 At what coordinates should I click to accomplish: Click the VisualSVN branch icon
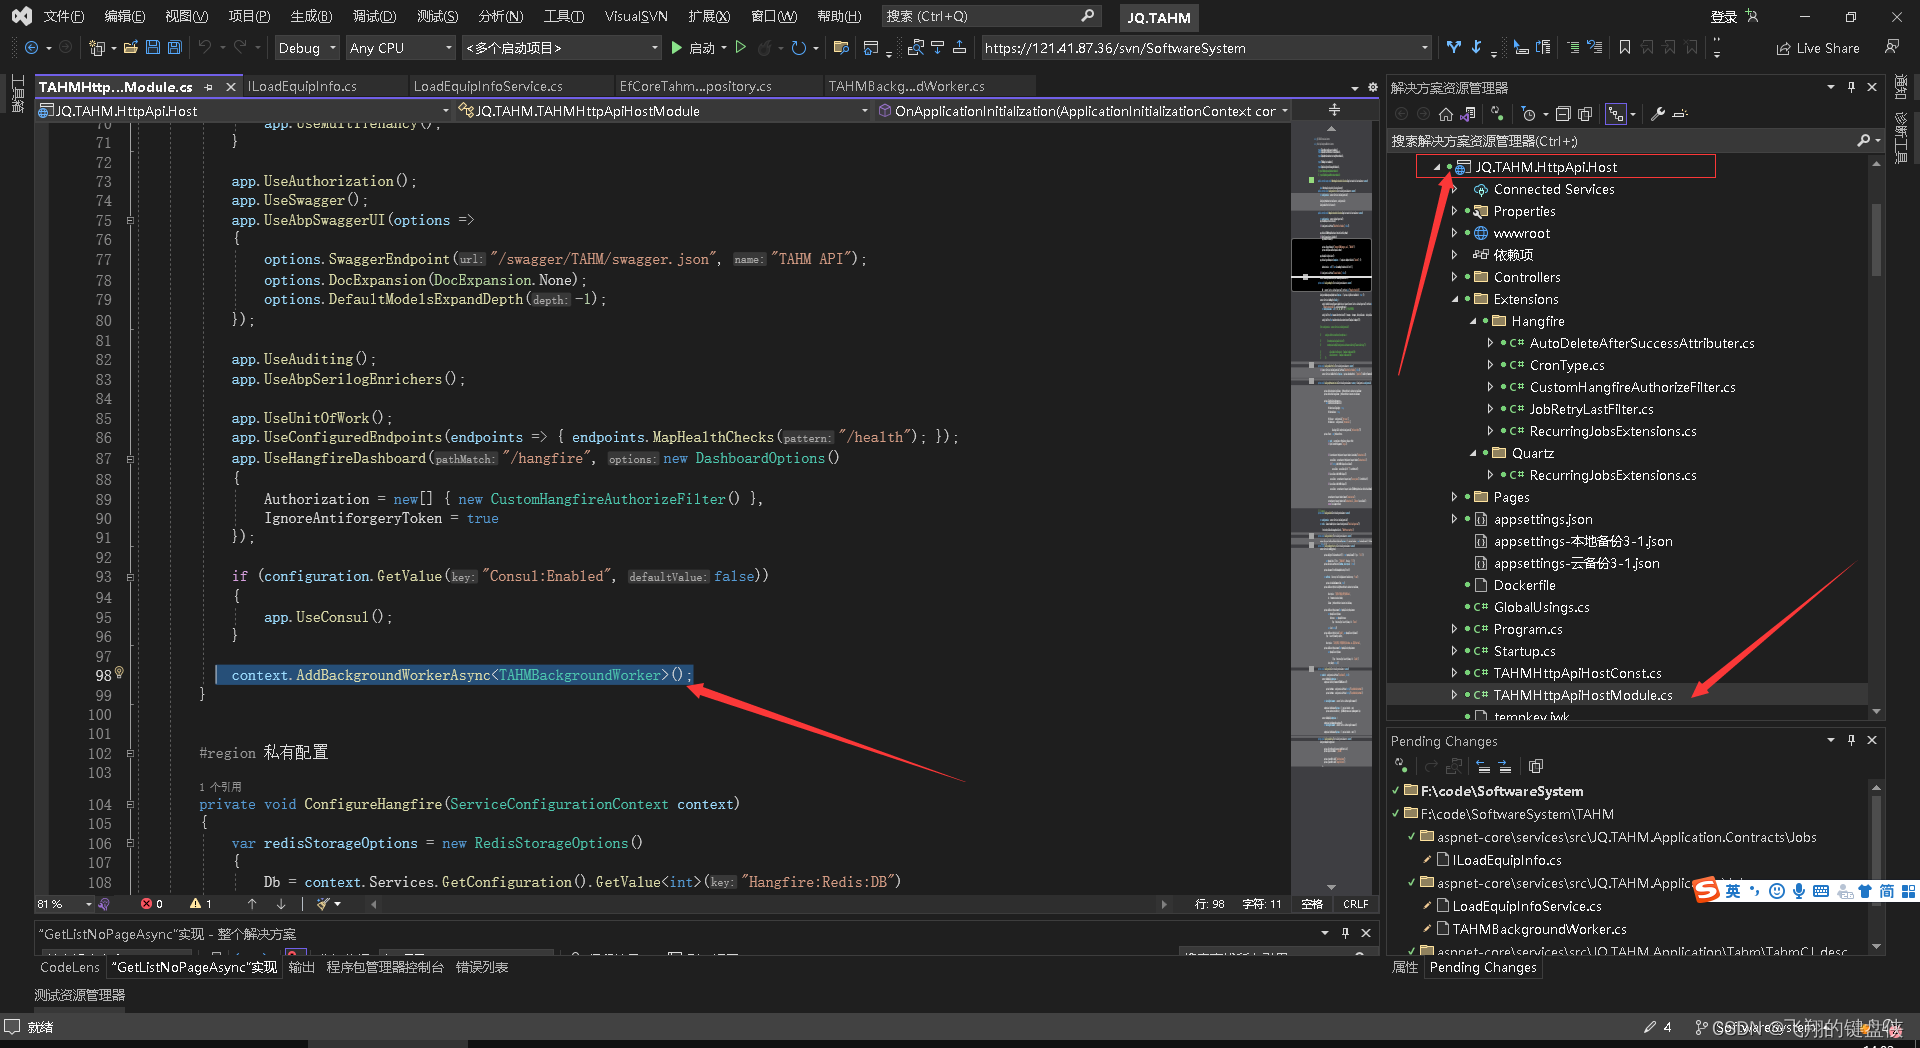[x=1454, y=47]
